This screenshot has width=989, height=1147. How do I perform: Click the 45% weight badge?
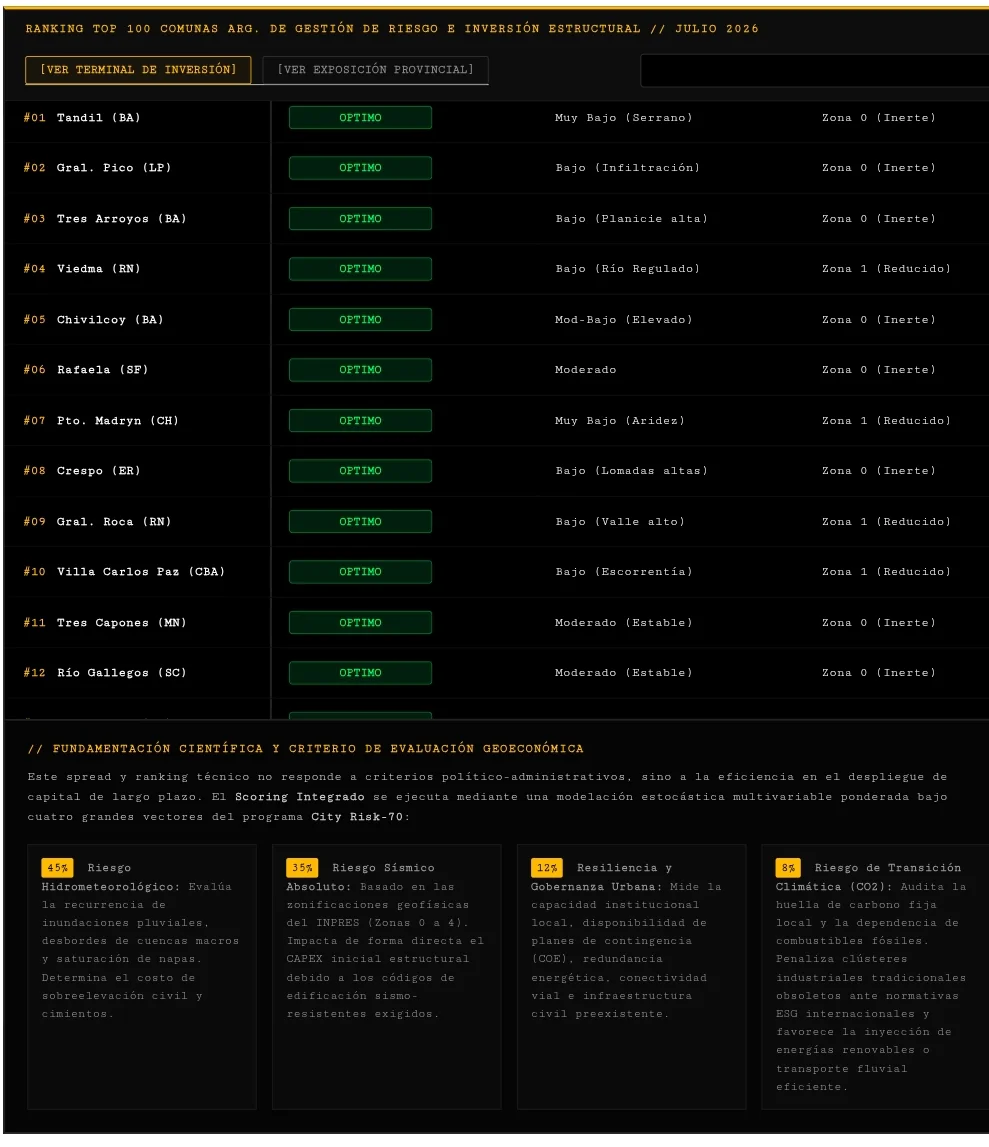click(57, 868)
